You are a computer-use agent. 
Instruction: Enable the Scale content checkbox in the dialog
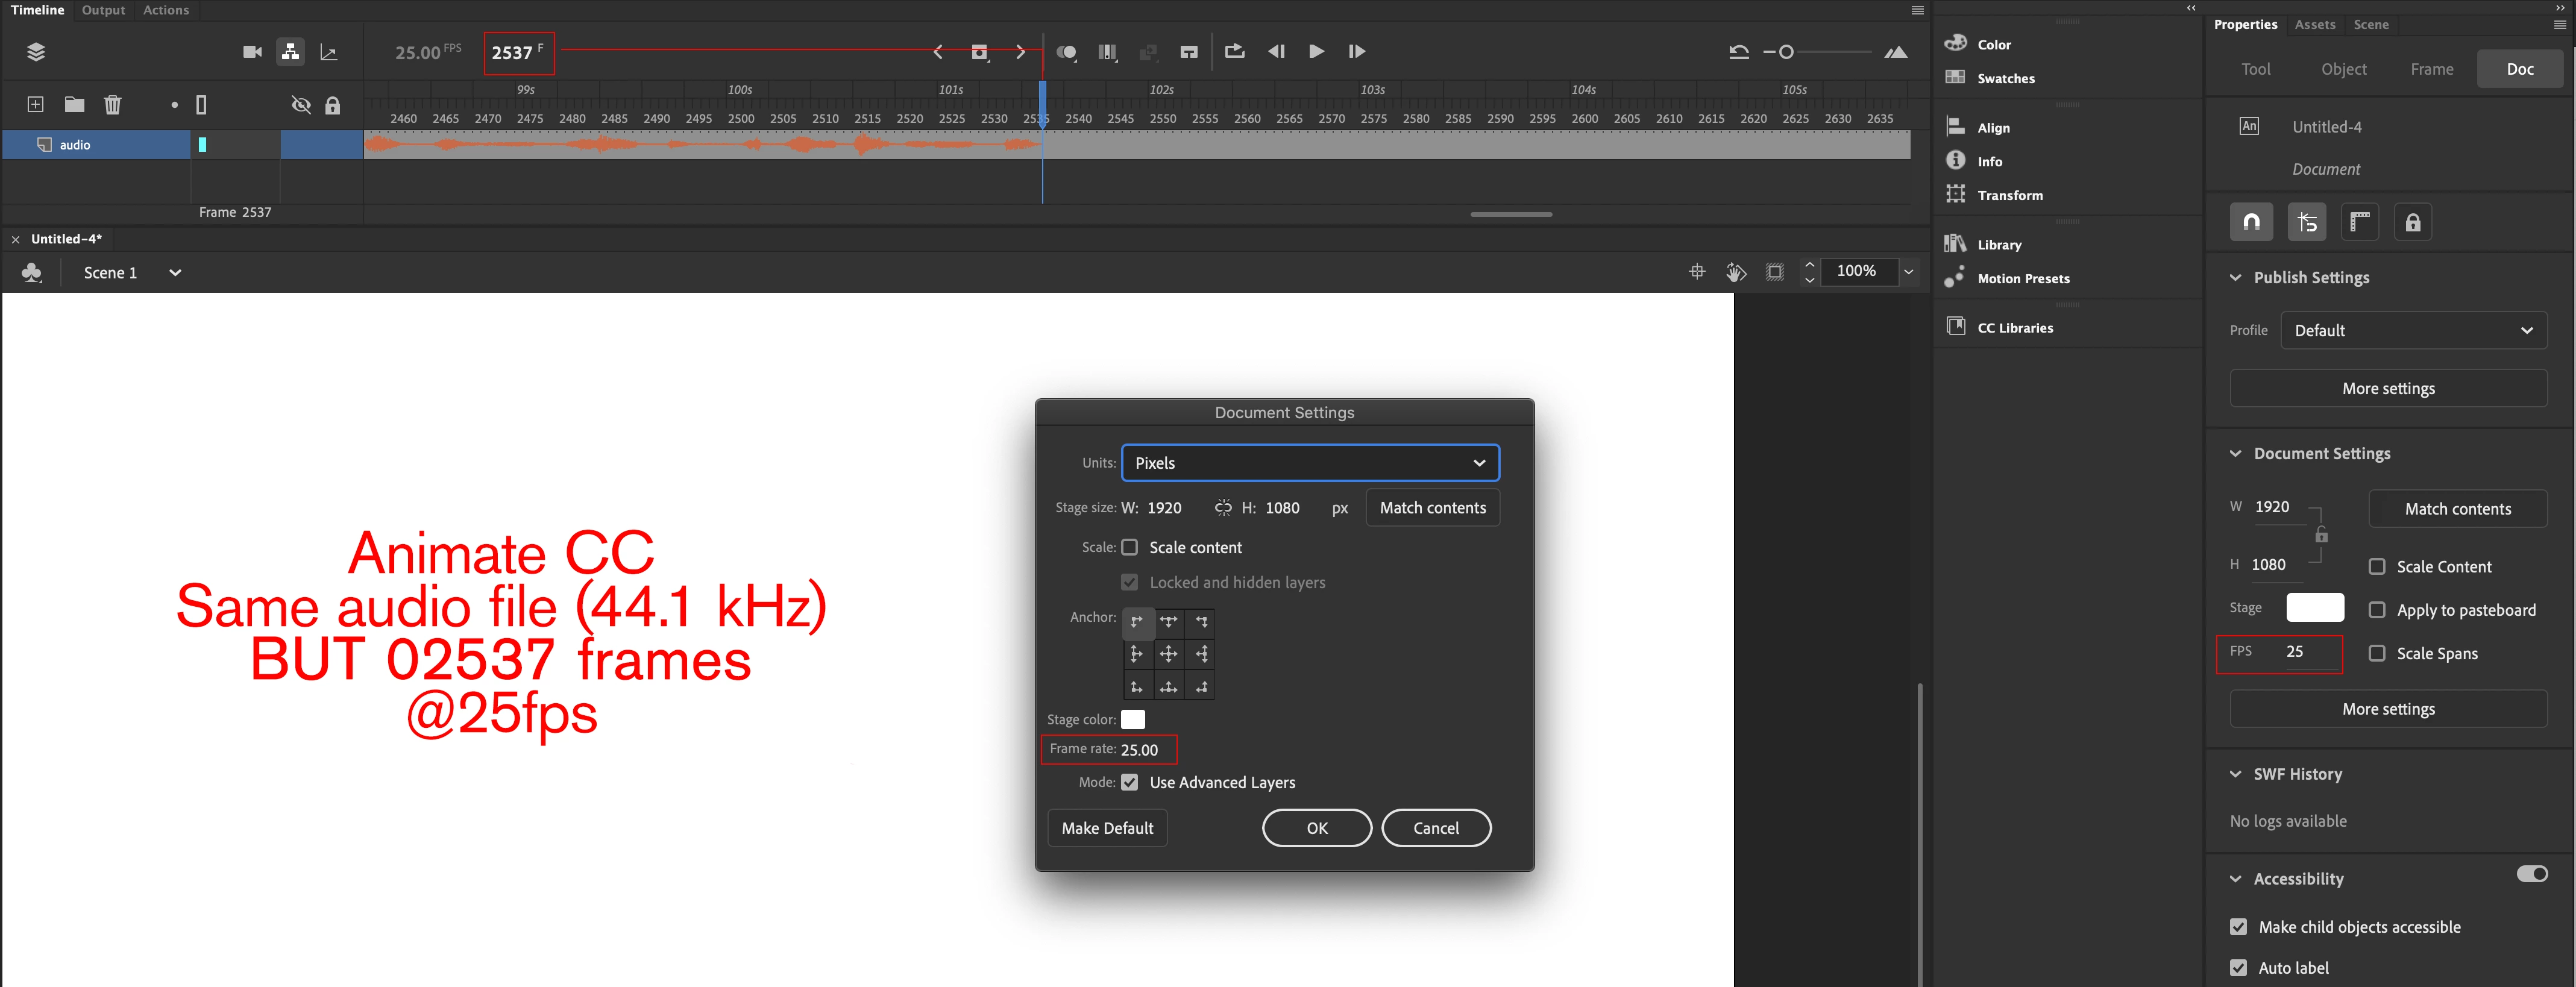coord(1130,547)
